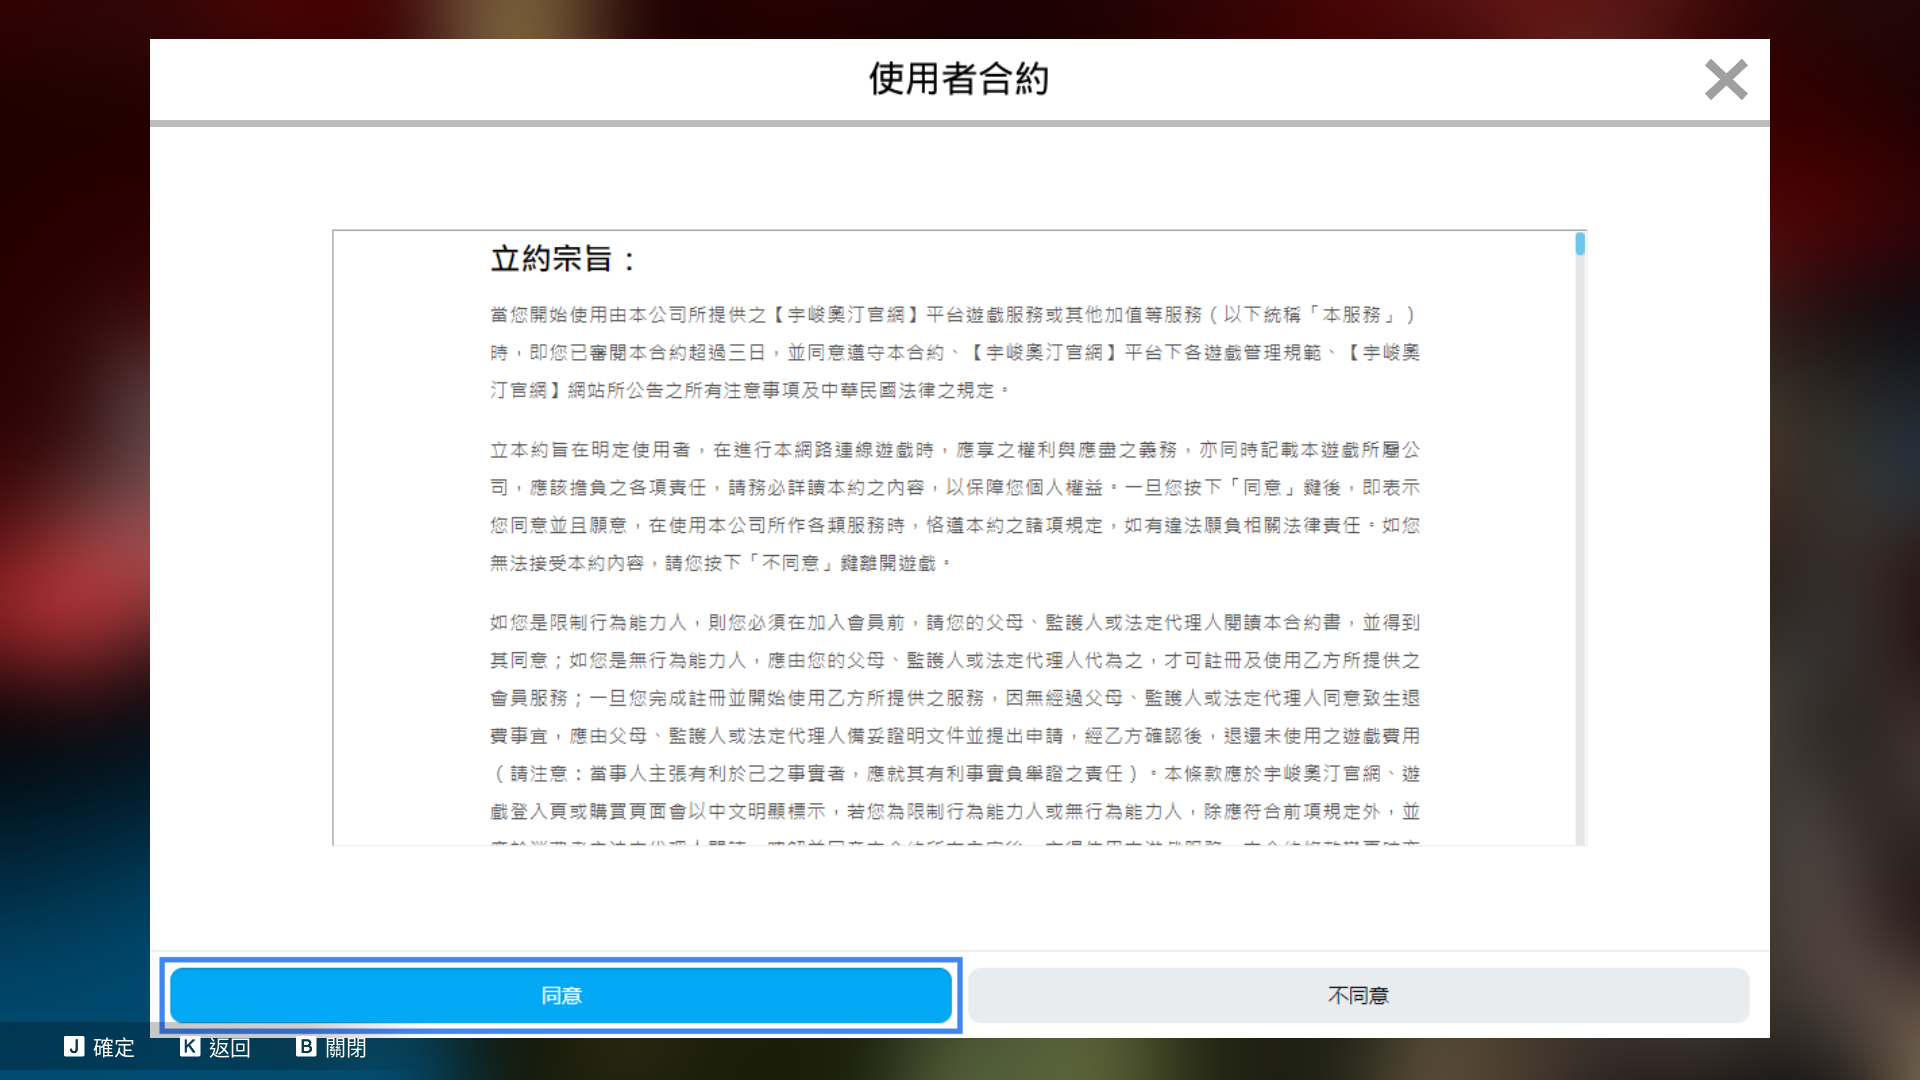Click line starting 汀官網】網站所公告
The image size is (1920, 1080).
(x=750, y=390)
